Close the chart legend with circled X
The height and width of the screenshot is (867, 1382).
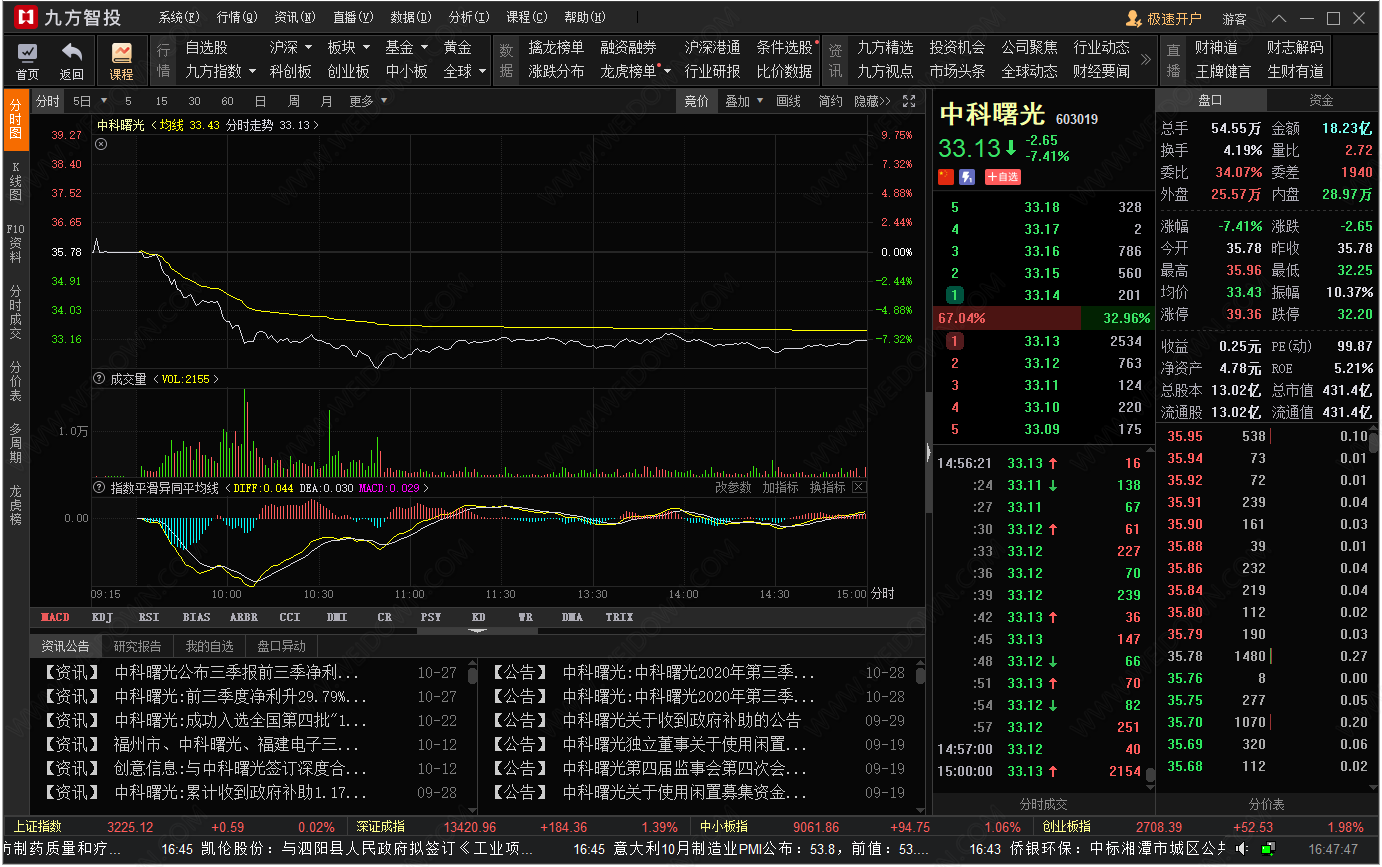click(x=101, y=144)
